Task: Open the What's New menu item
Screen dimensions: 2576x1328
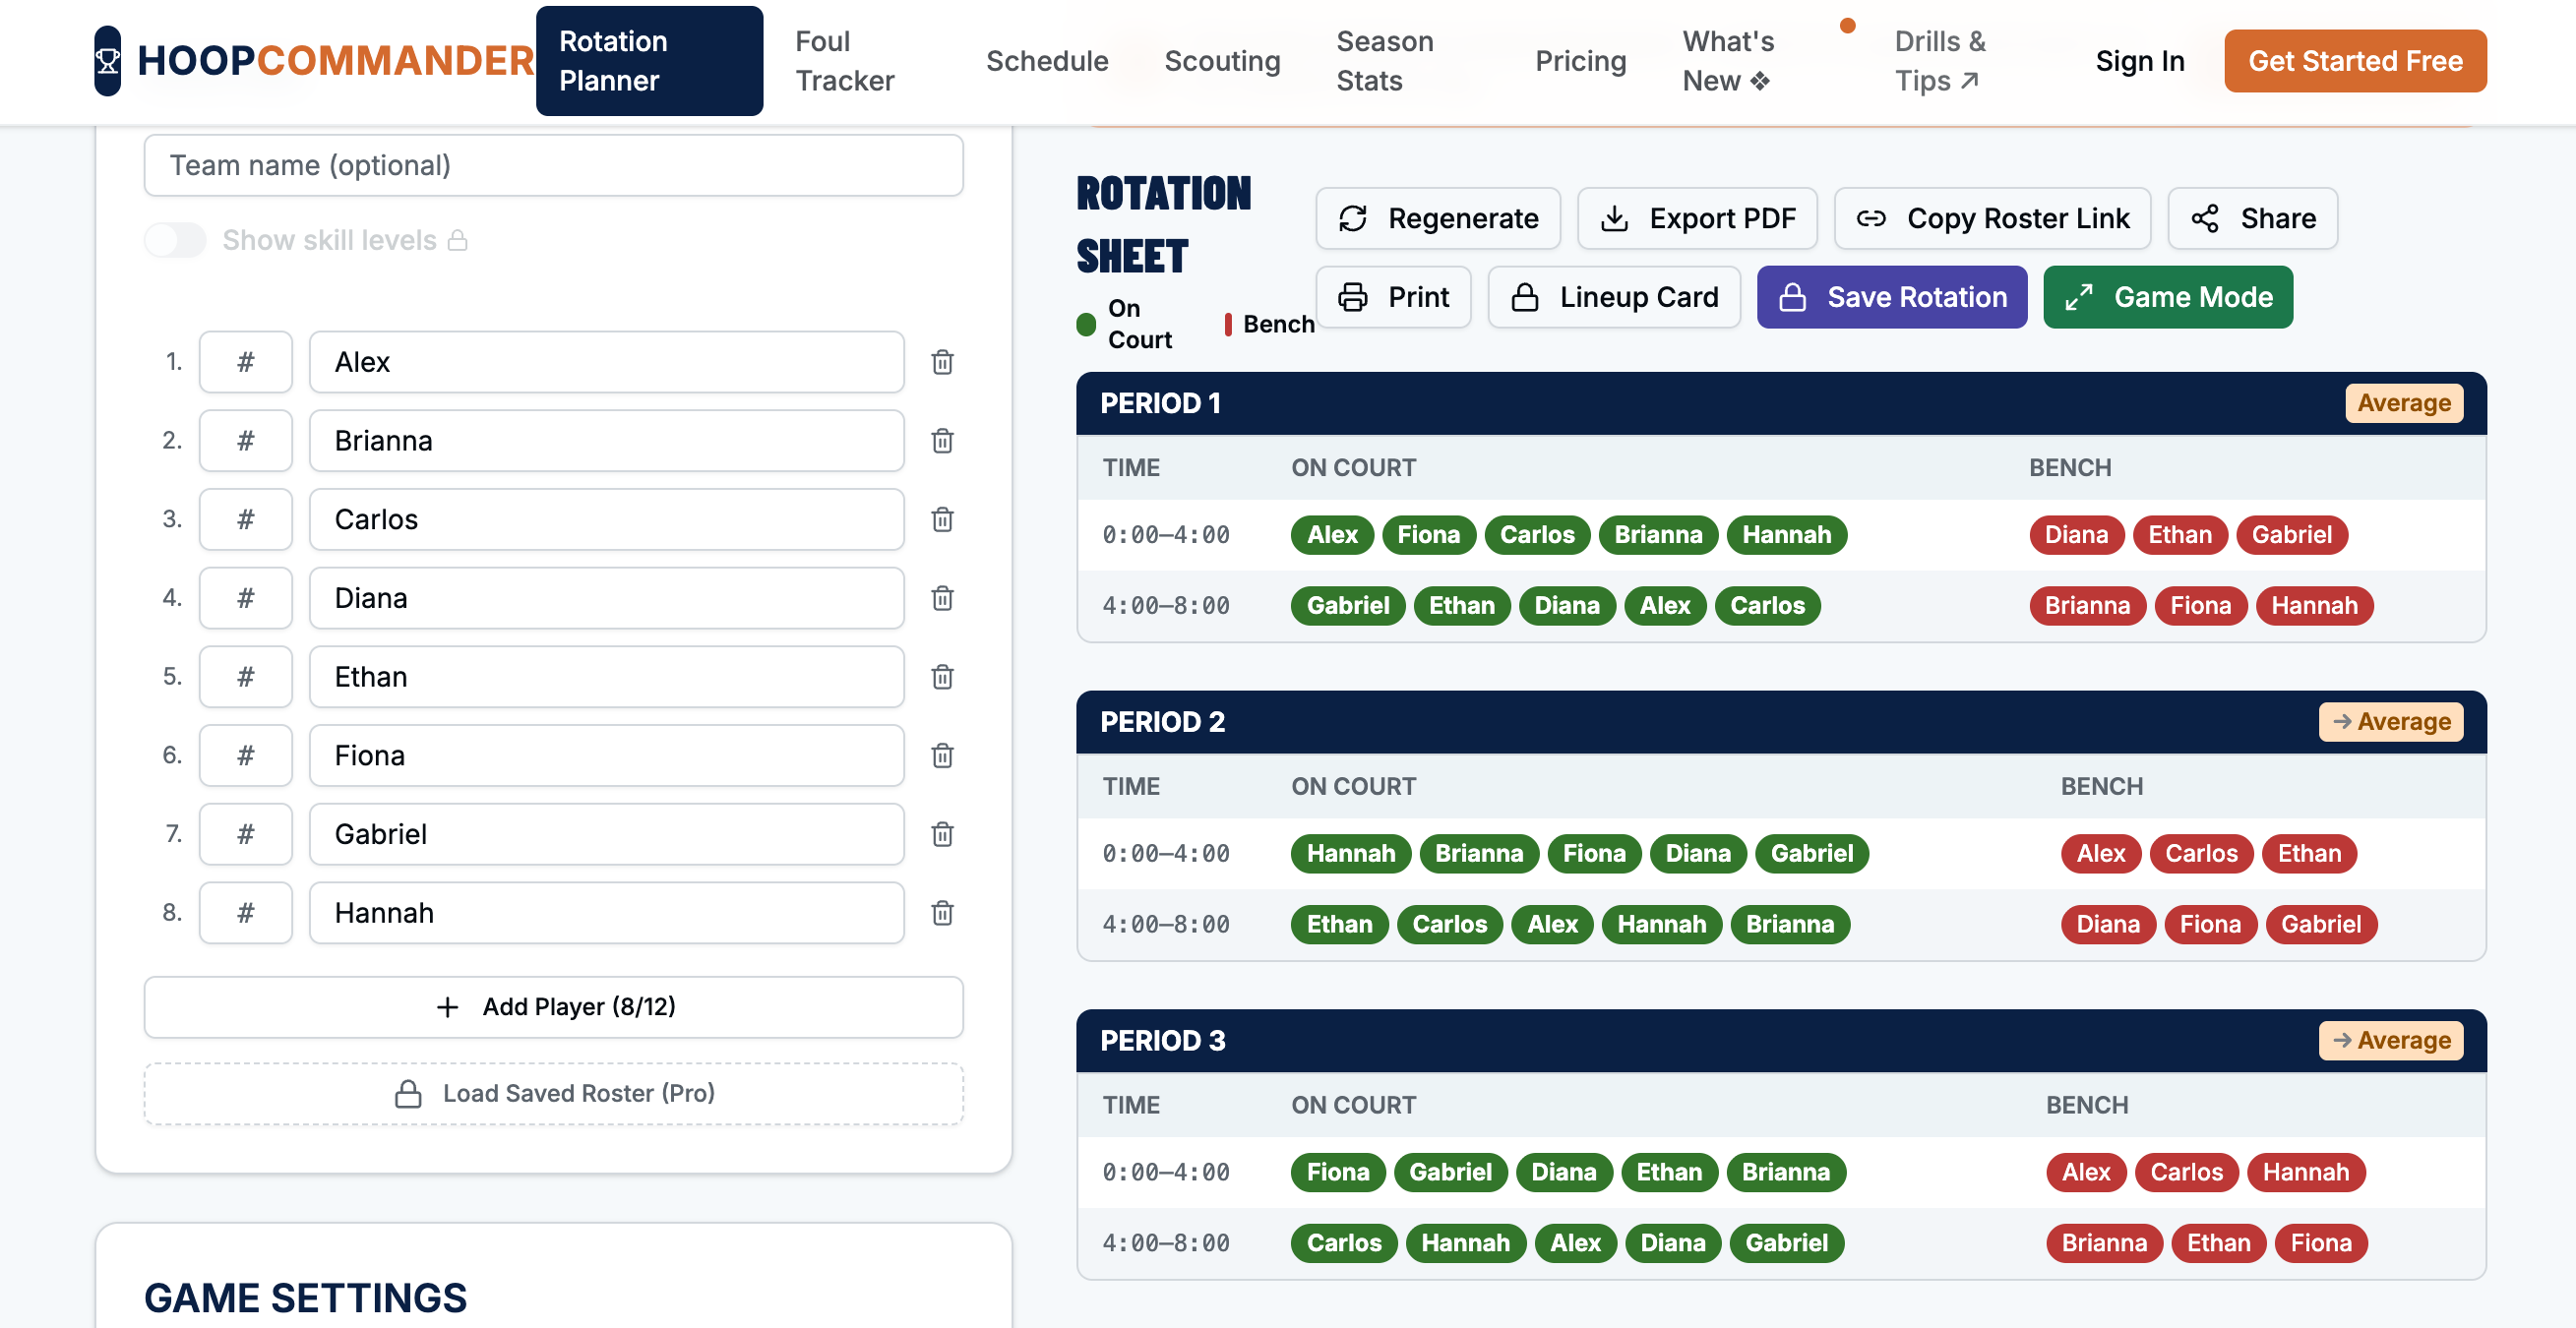Action: click(1727, 61)
